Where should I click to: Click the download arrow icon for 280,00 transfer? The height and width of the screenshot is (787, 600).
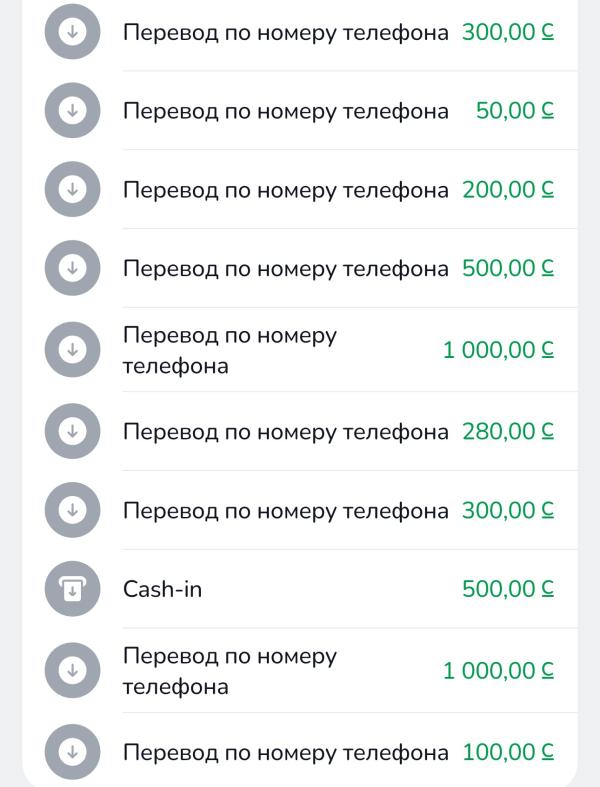click(x=72, y=431)
